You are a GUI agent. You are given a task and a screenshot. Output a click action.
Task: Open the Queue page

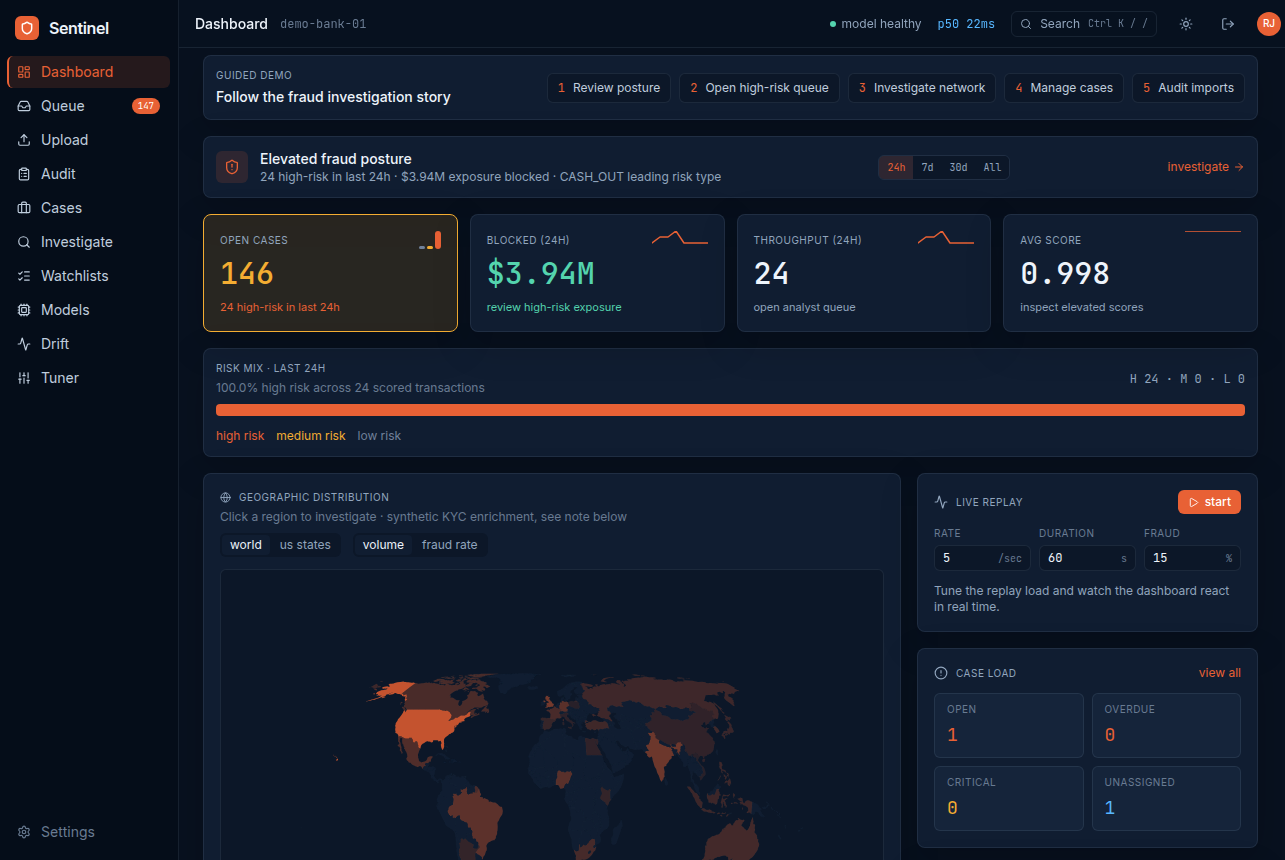pos(88,106)
